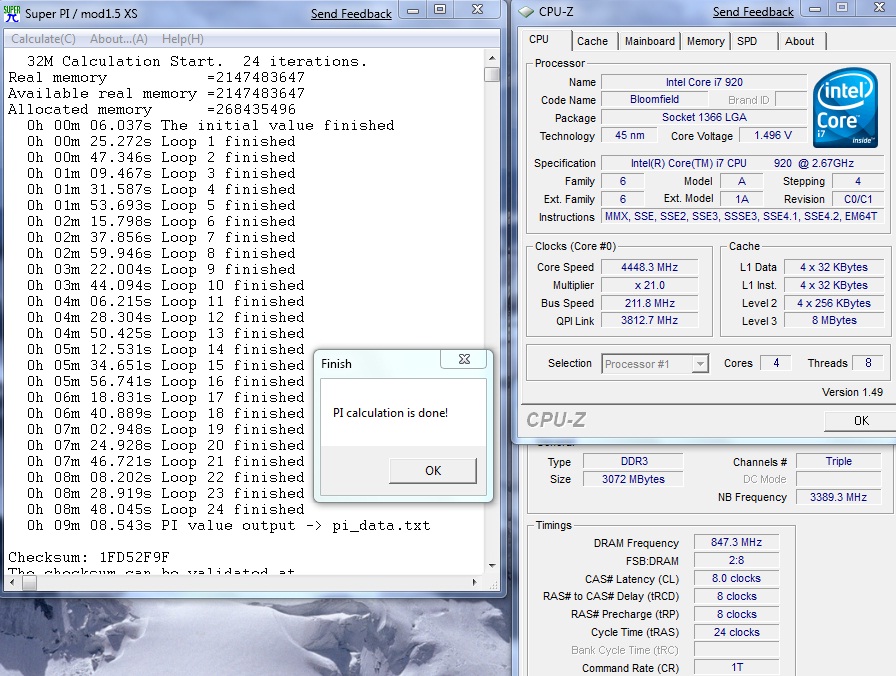Click the memory Type value 'DDR3'
This screenshot has width=896, height=676.
(633, 461)
